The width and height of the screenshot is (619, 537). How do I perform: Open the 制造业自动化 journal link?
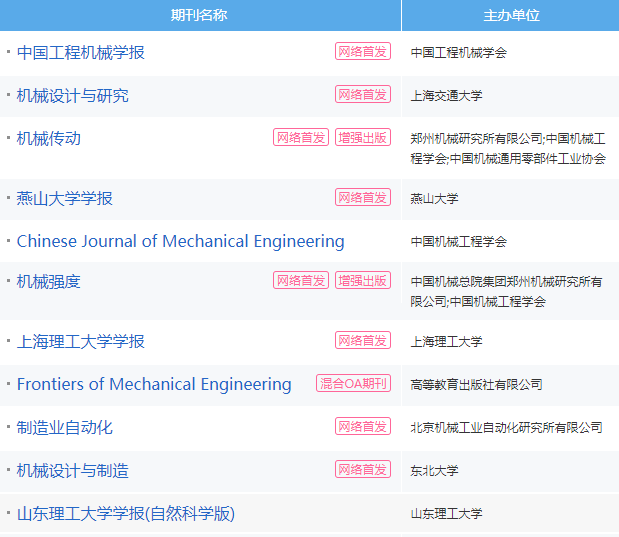pyautogui.click(x=64, y=428)
